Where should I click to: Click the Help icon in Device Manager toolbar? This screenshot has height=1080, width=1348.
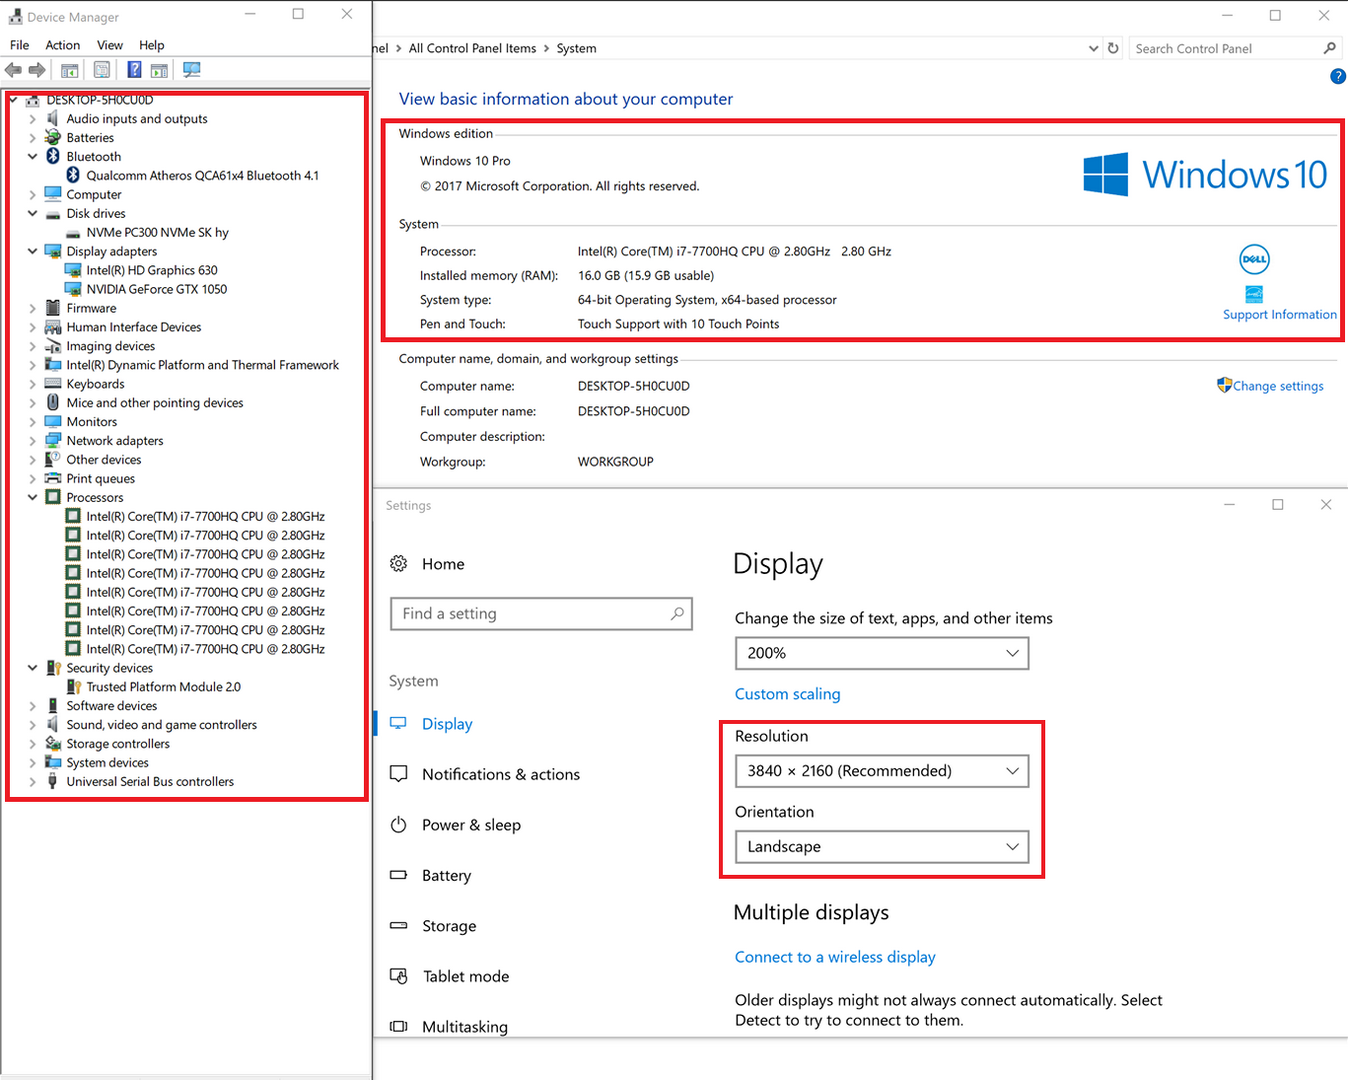tap(134, 70)
